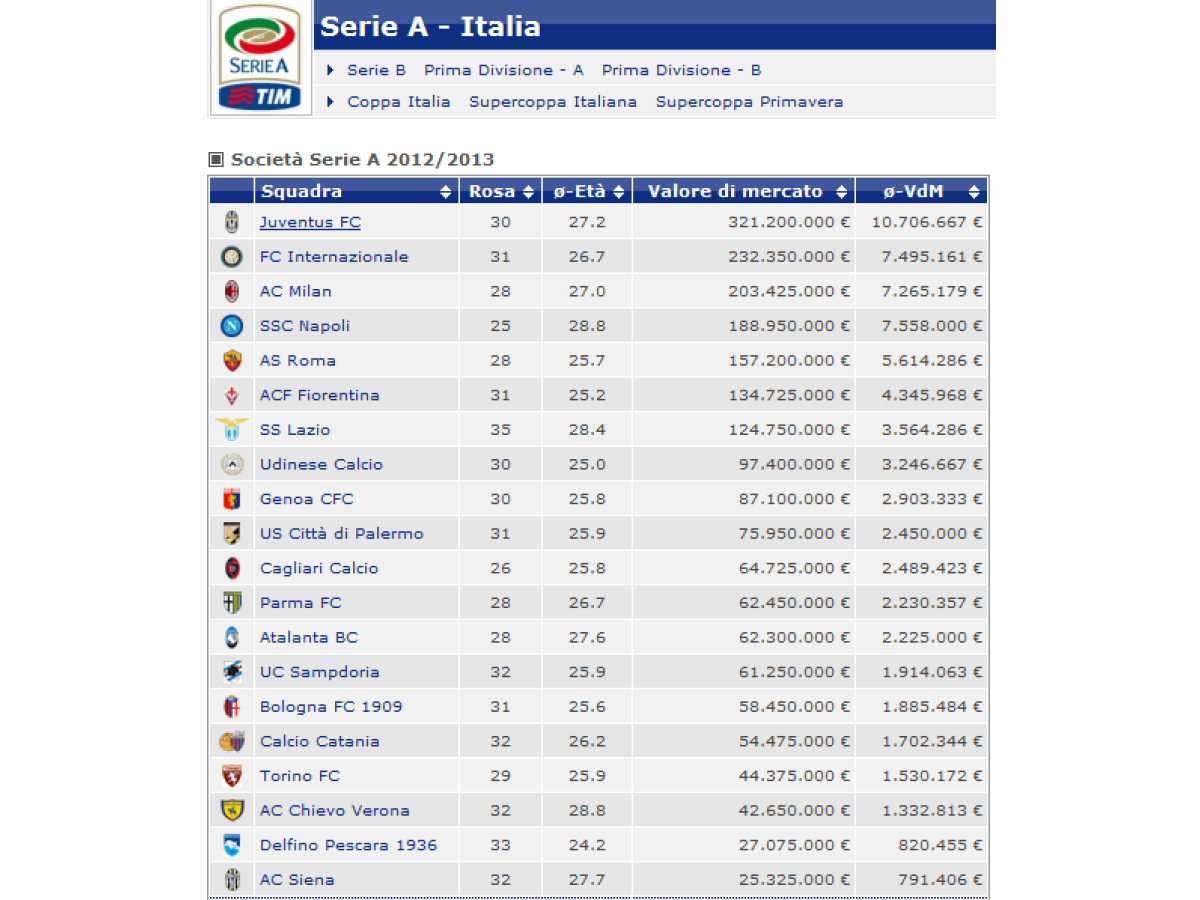The image size is (1200, 900).
Task: Click the Serie A TIM league logo
Action: [x=259, y=58]
